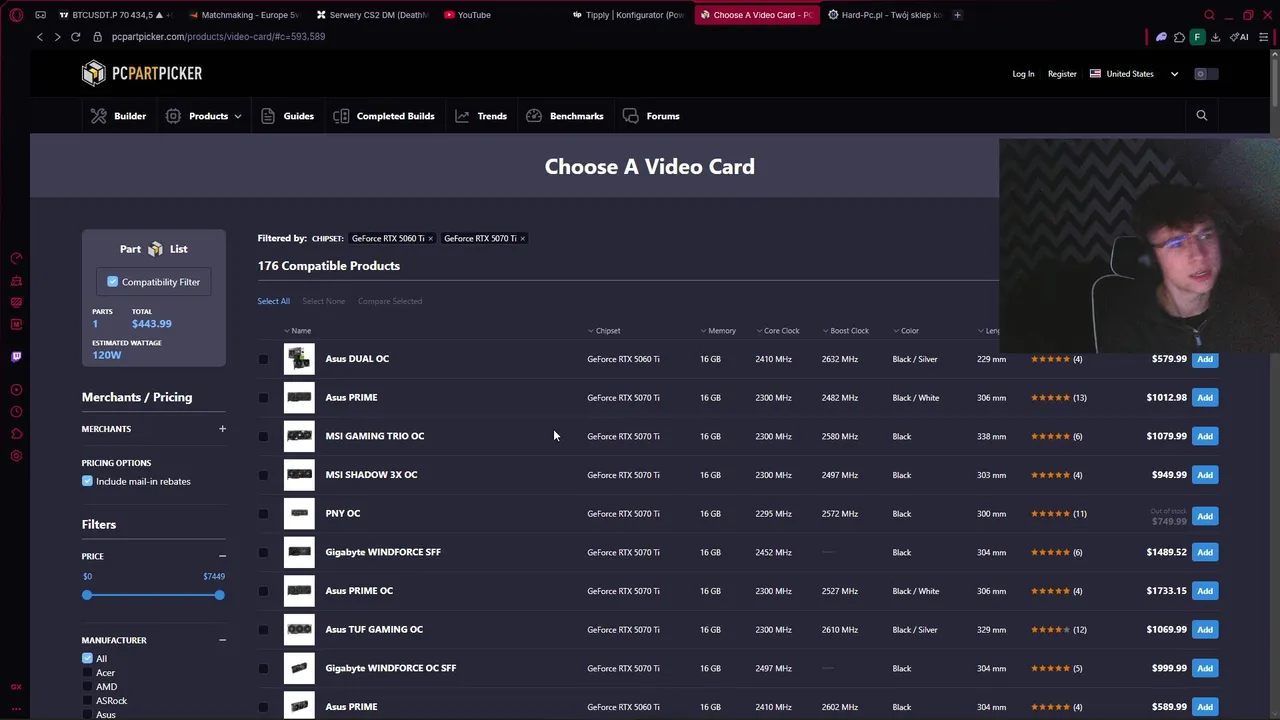Screen dimensions: 1280x720
Task: Click the MSI GAMING TRIO OC thumbnail
Action: click(299, 436)
